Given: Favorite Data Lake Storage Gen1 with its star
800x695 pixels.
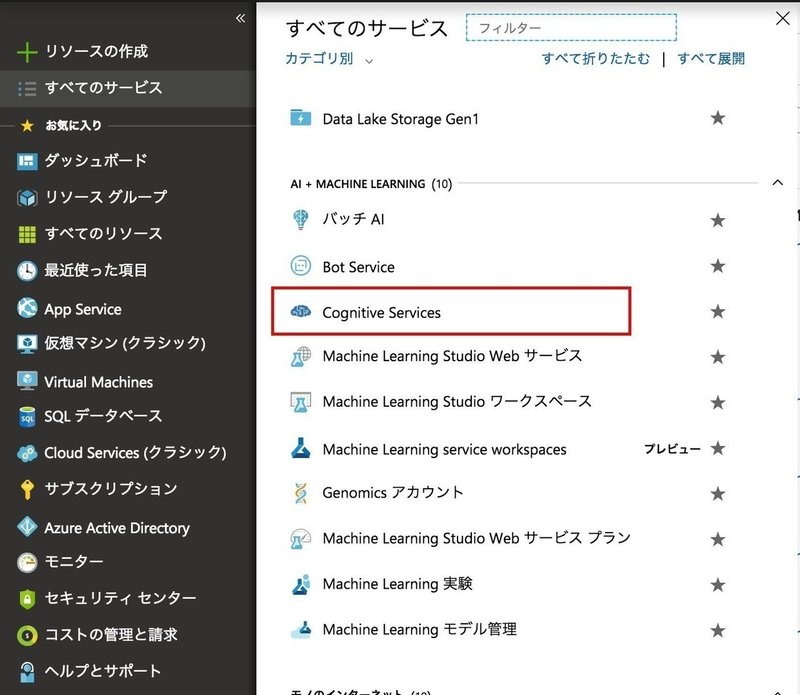Looking at the screenshot, I should tap(718, 118).
